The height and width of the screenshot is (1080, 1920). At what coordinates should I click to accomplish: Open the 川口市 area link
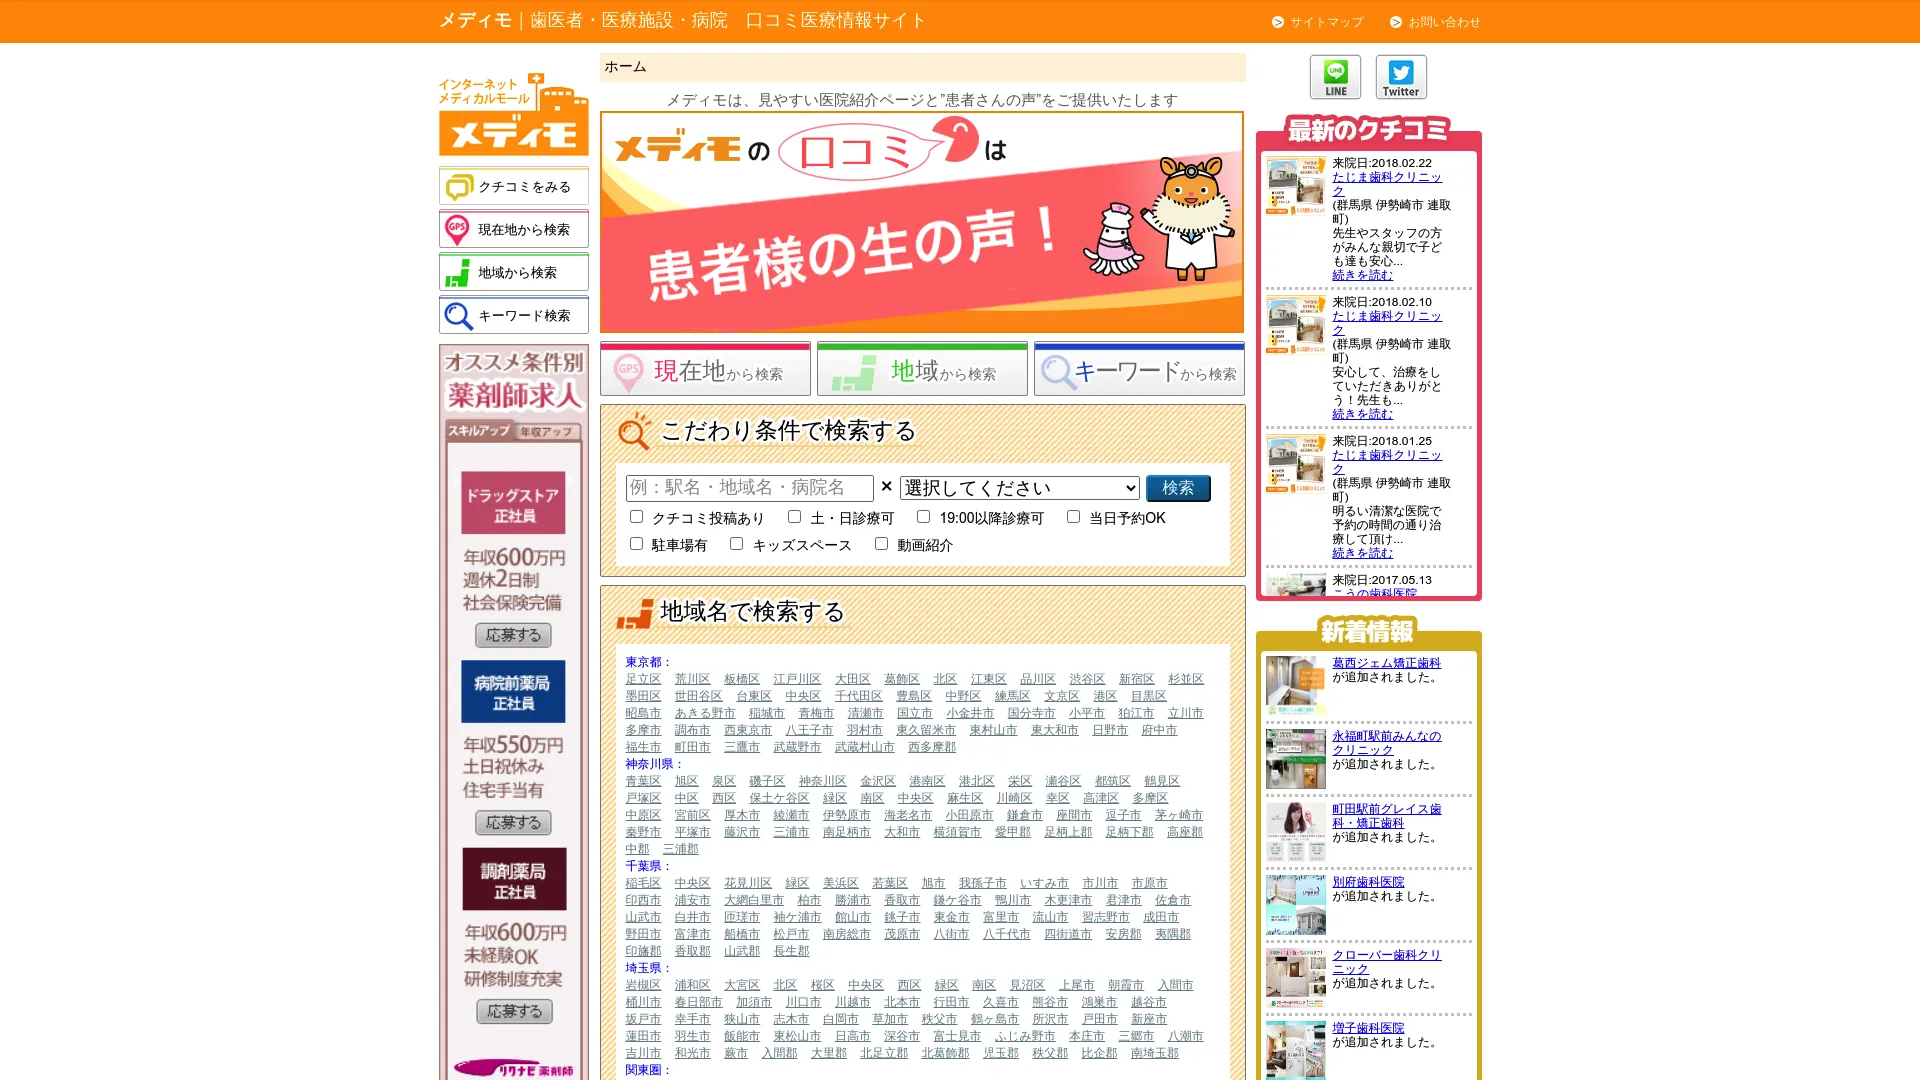tap(803, 1003)
